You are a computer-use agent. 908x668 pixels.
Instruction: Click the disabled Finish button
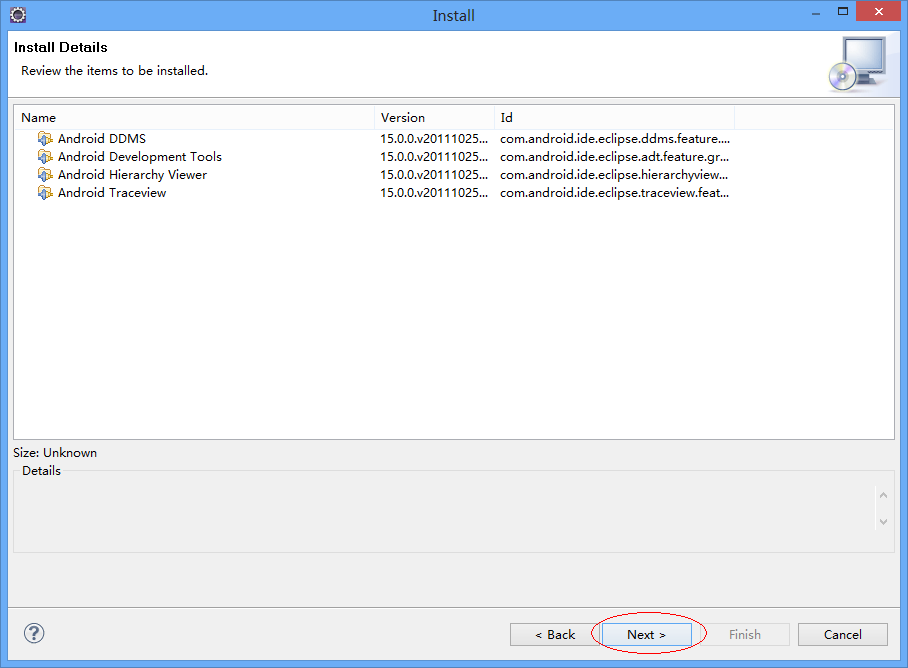pyautogui.click(x=745, y=634)
